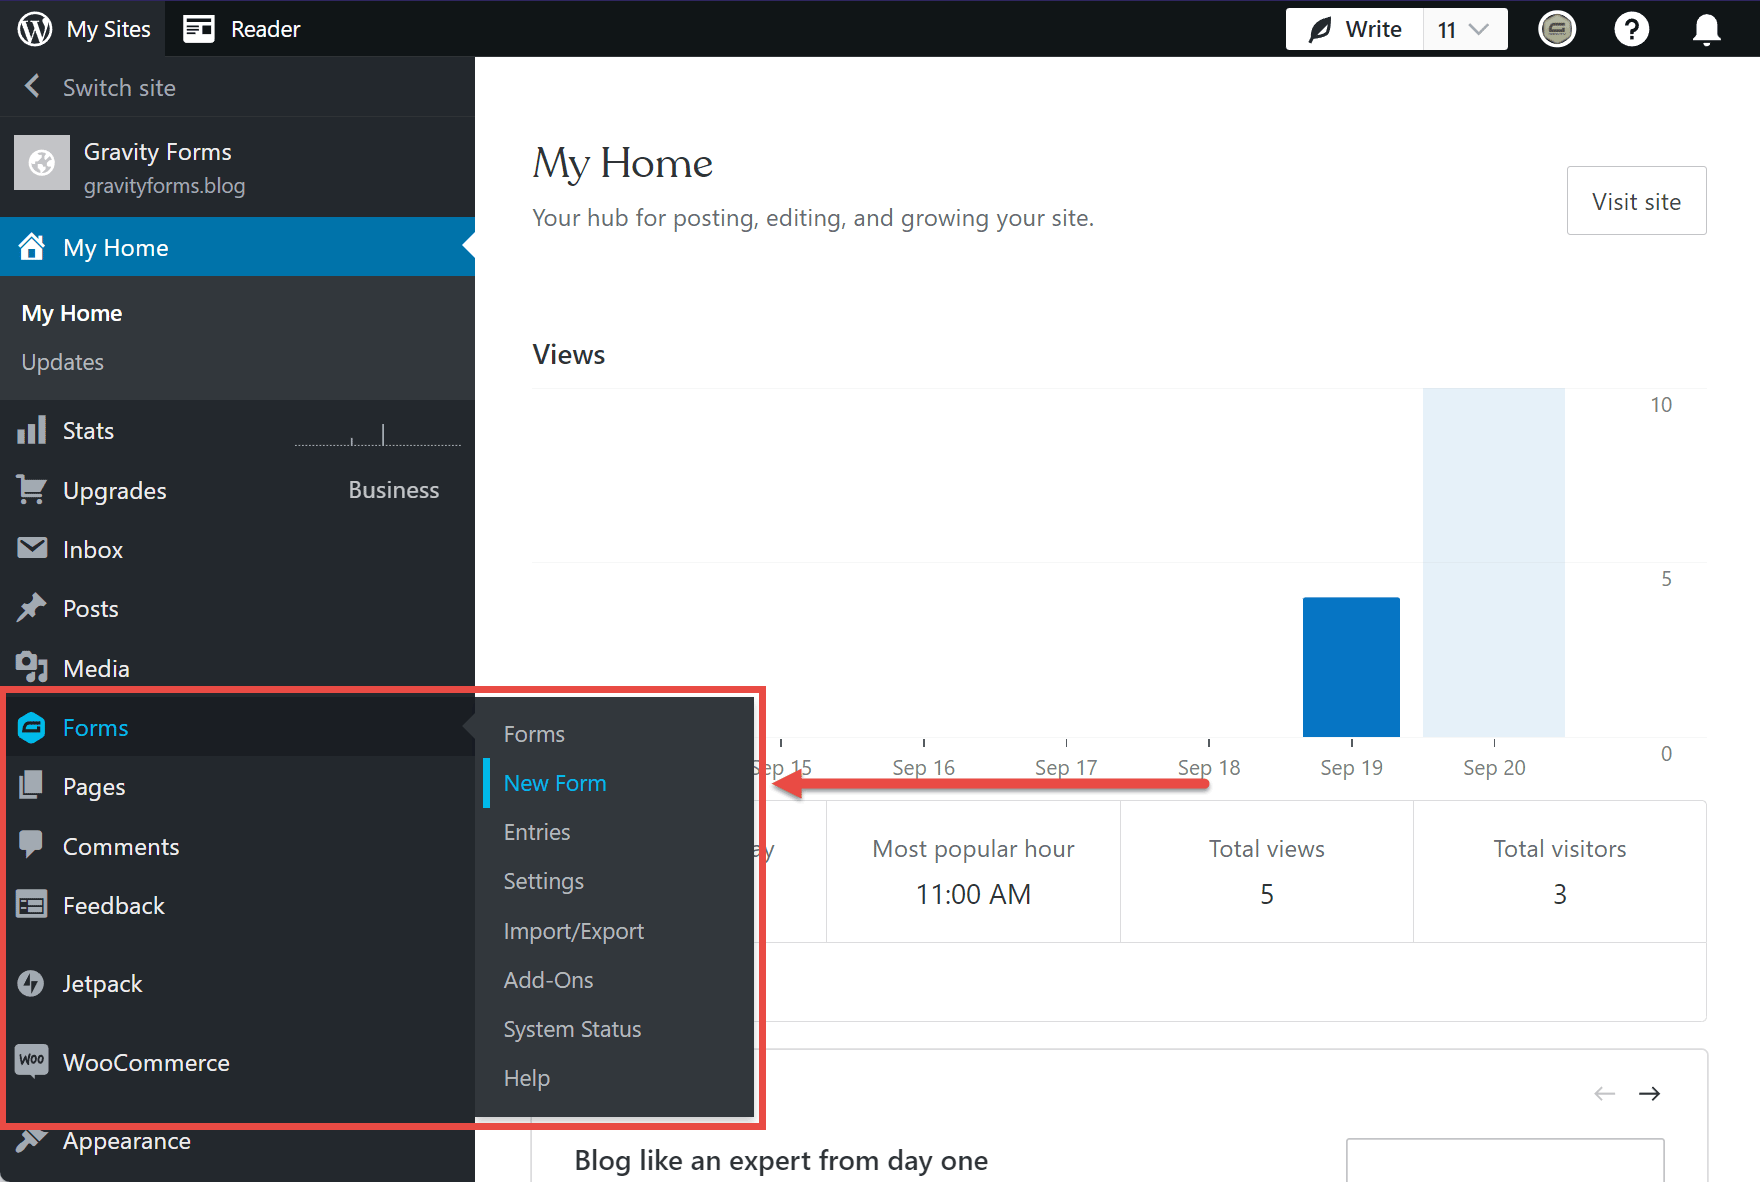Click the Upgrades shopping cart icon
This screenshot has height=1182, width=1760.
pyautogui.click(x=32, y=489)
